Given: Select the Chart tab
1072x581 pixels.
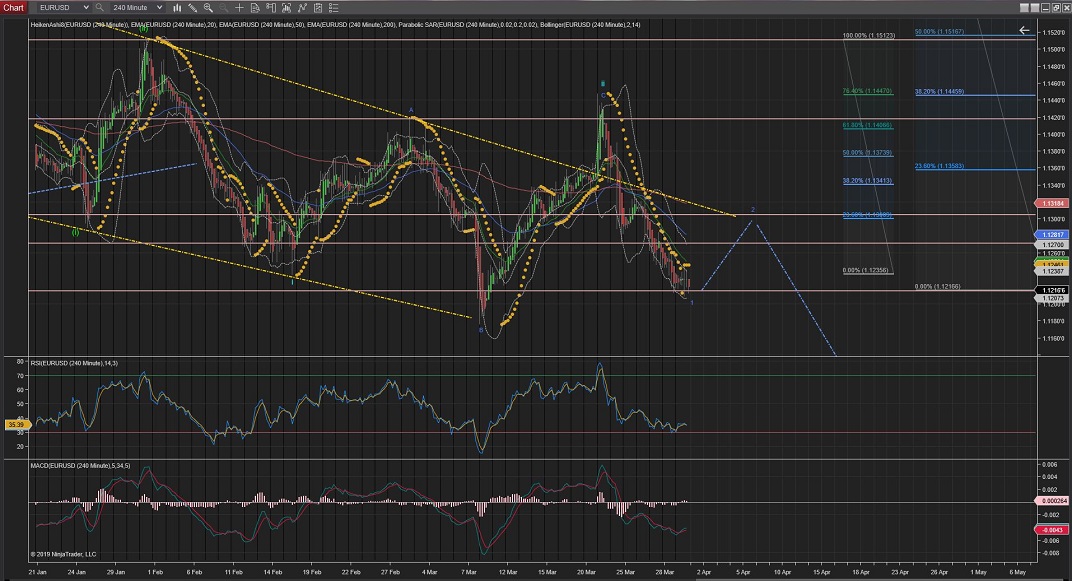Looking at the screenshot, I should [x=14, y=8].
